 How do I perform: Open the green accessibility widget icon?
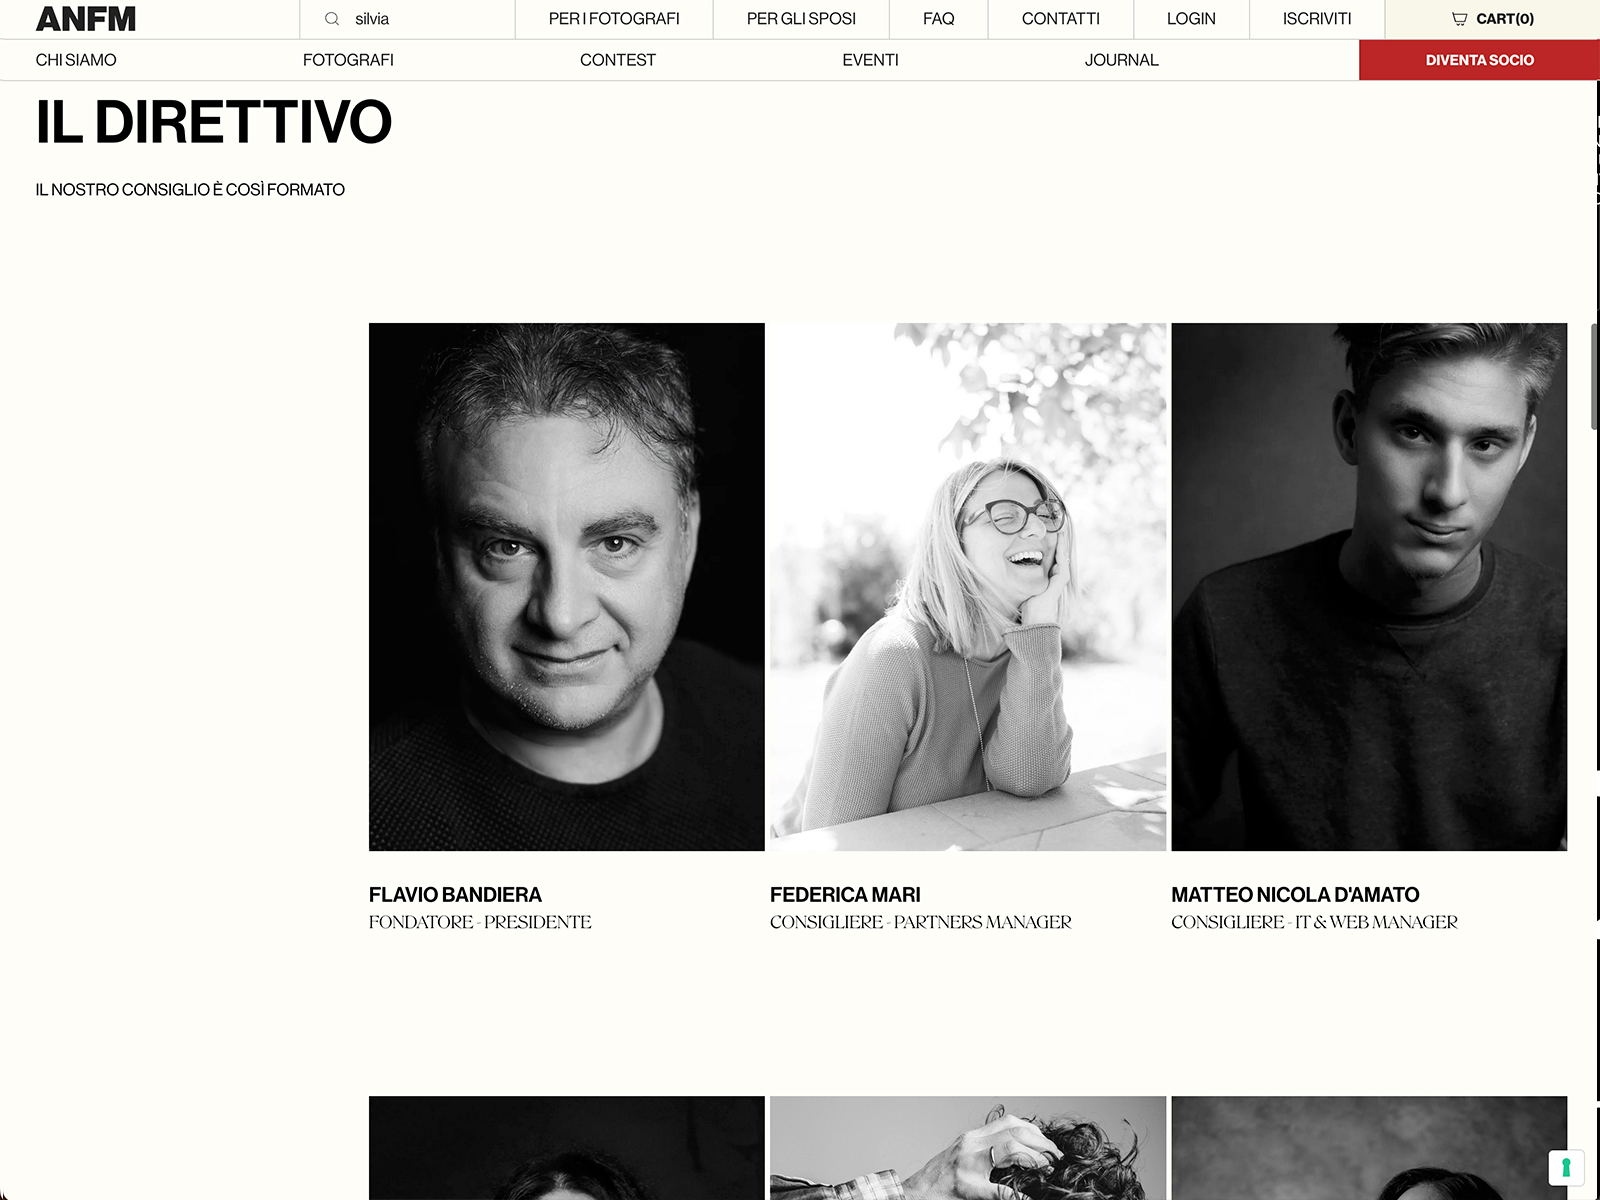click(x=1566, y=1167)
